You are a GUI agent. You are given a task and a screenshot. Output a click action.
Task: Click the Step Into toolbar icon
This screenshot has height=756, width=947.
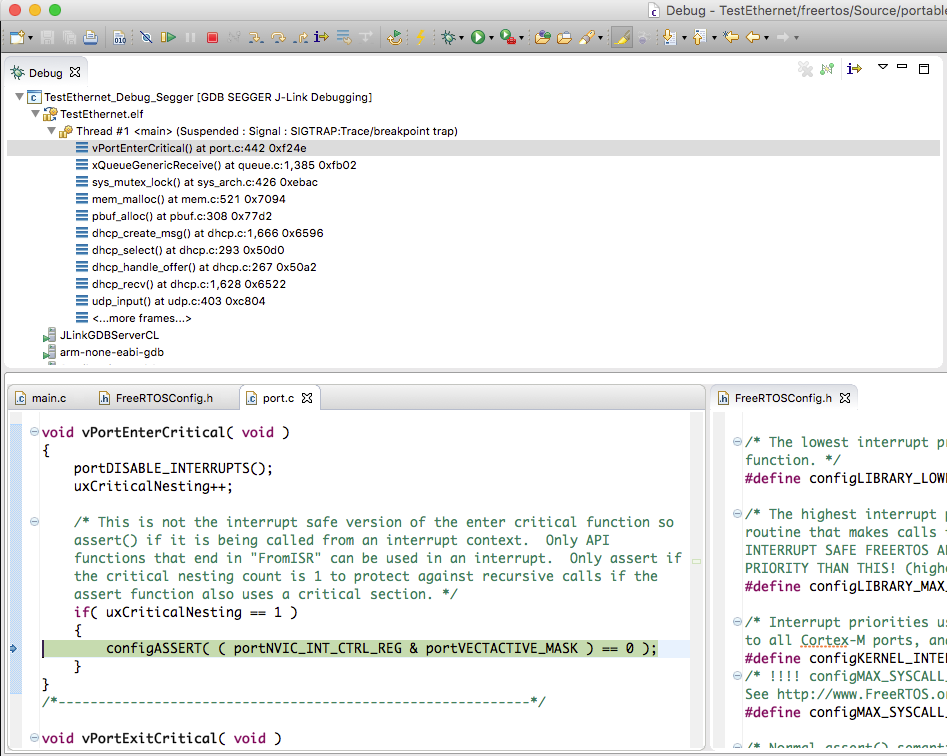(256, 37)
